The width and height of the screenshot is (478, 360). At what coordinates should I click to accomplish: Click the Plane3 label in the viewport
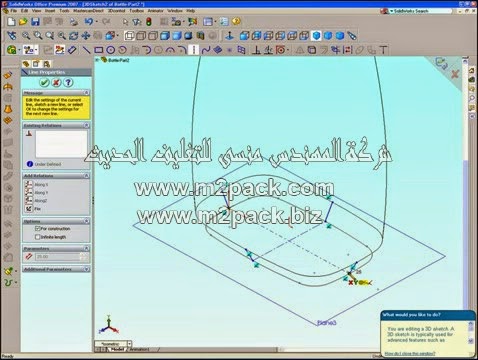click(327, 323)
